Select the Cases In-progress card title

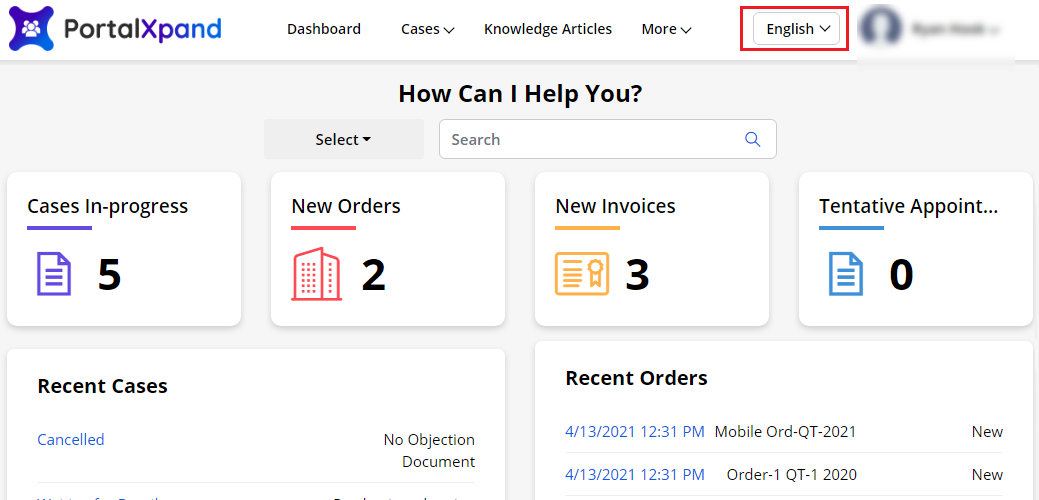point(107,206)
